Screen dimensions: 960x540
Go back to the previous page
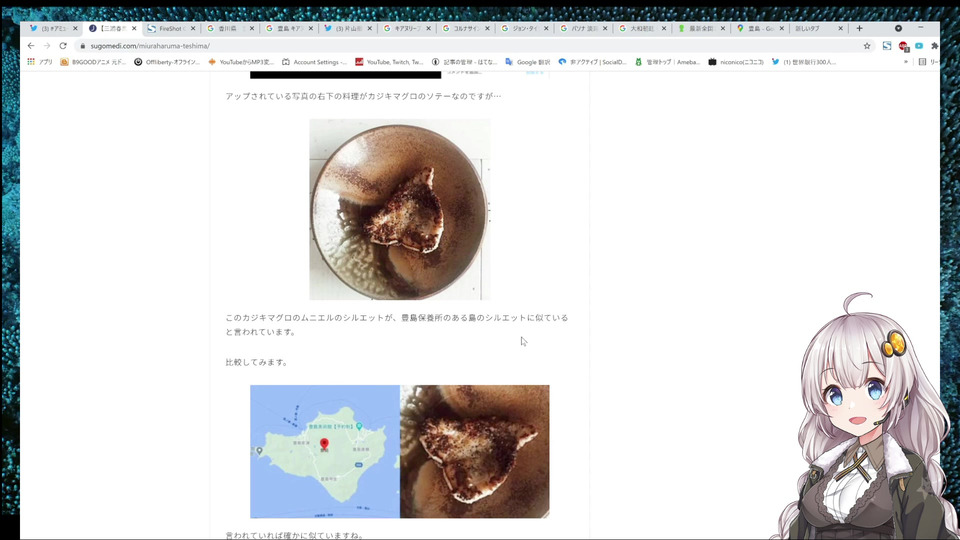31,46
